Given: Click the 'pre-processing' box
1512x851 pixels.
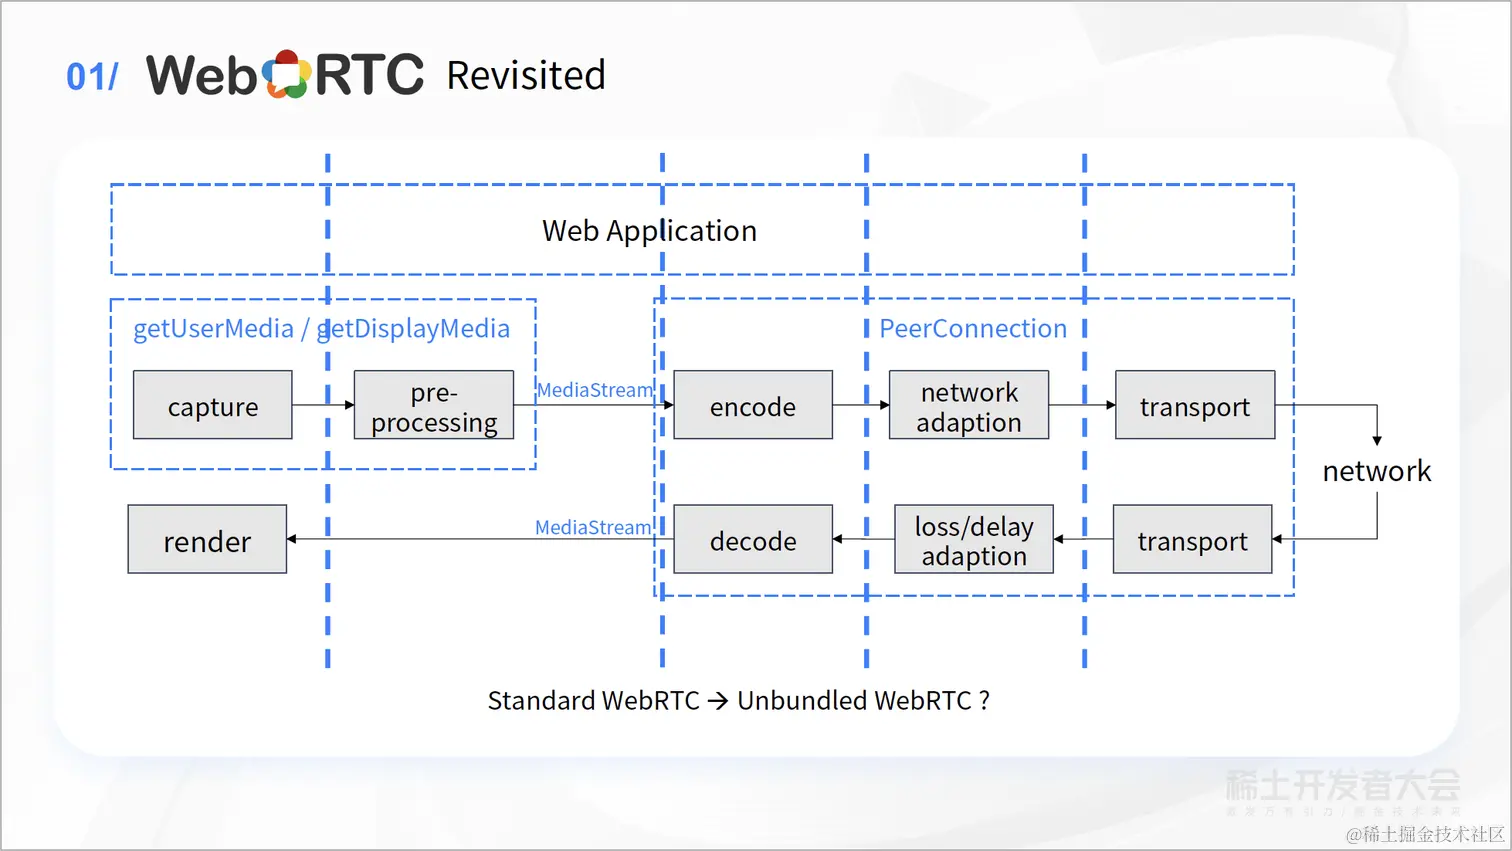Looking at the screenshot, I should [434, 405].
